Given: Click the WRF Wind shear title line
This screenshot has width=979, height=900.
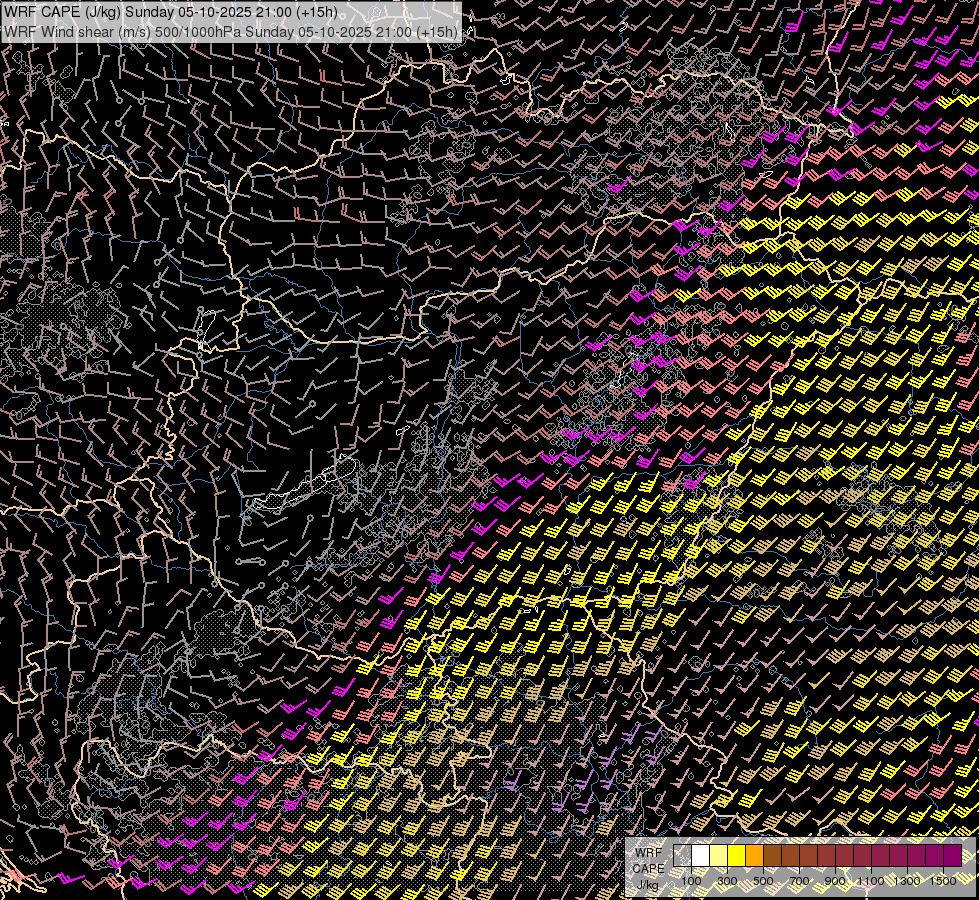Looking at the screenshot, I should tap(230, 31).
